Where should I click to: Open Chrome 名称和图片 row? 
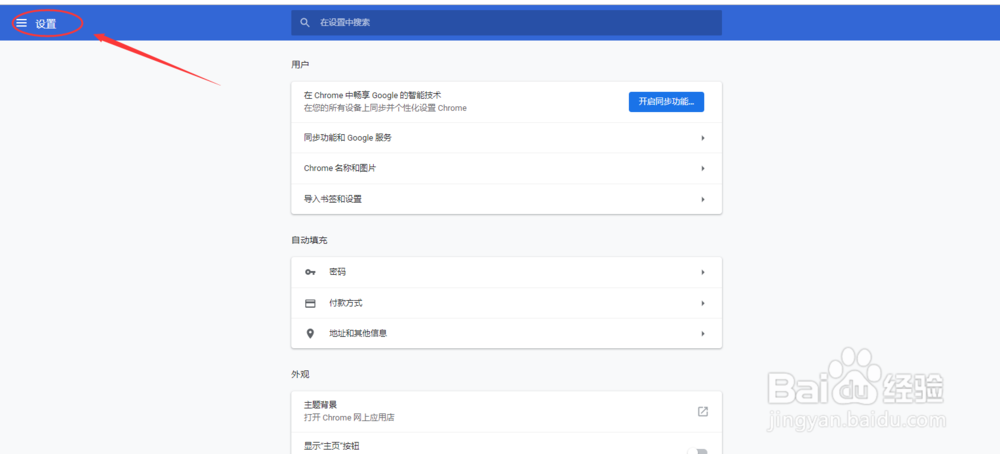tap(506, 168)
